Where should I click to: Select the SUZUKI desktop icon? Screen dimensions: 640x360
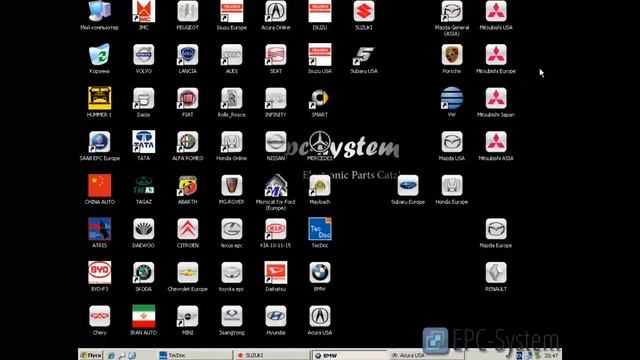pos(364,11)
